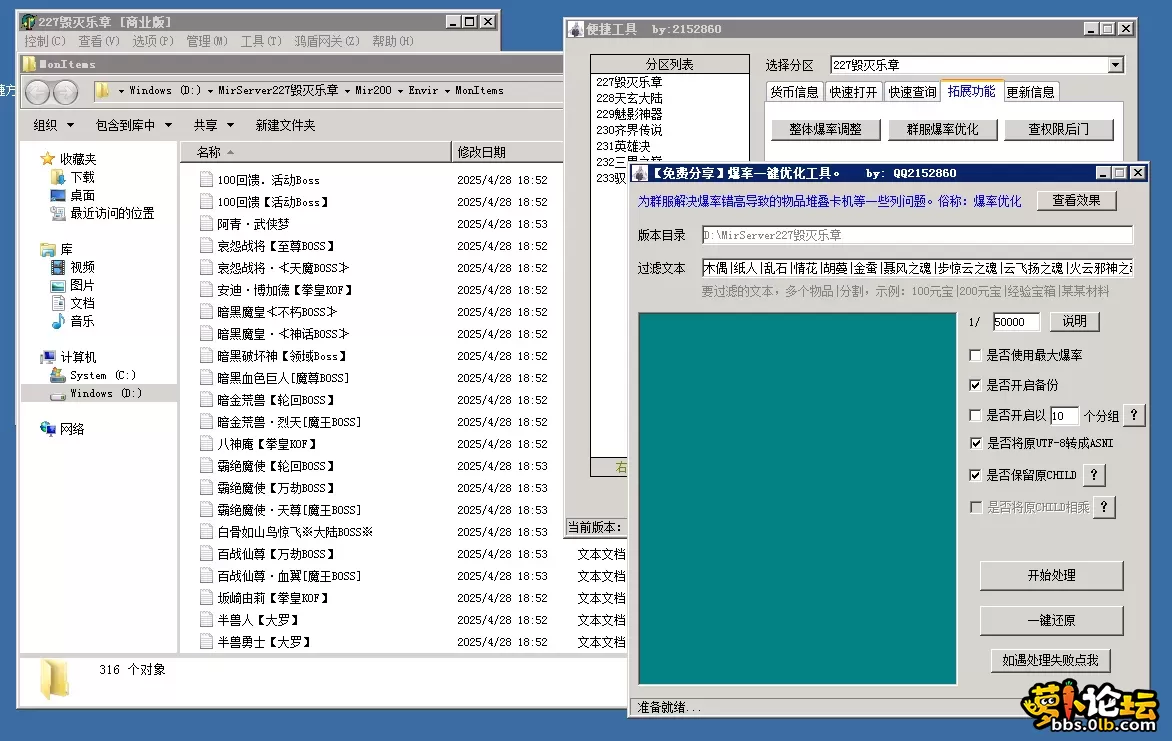
Task: Open the 工具(T) menu
Action: pos(262,41)
